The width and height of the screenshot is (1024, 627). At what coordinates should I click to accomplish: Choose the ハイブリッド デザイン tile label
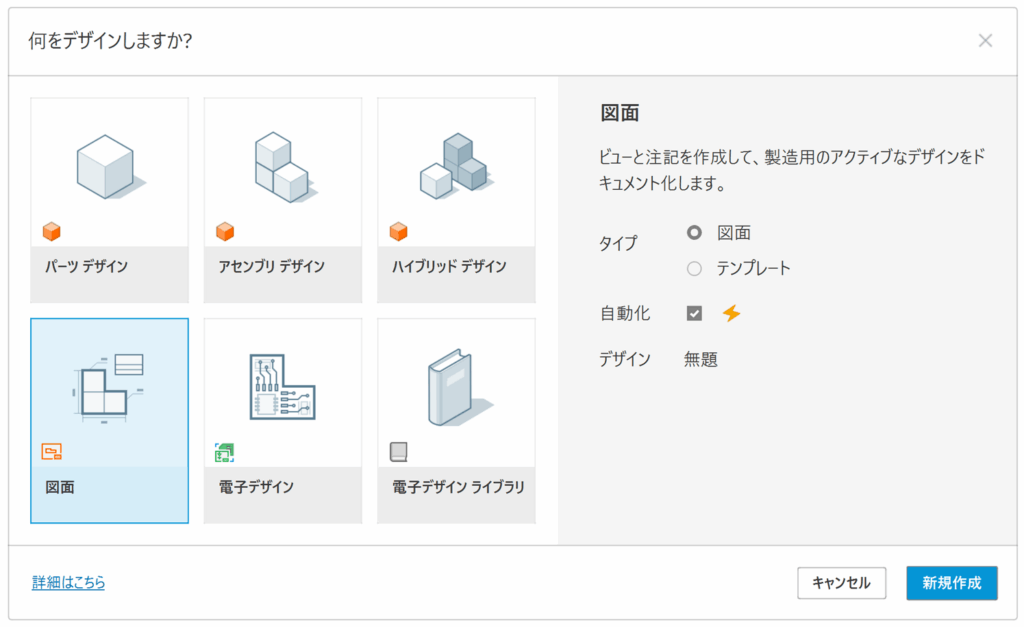pyautogui.click(x=449, y=266)
